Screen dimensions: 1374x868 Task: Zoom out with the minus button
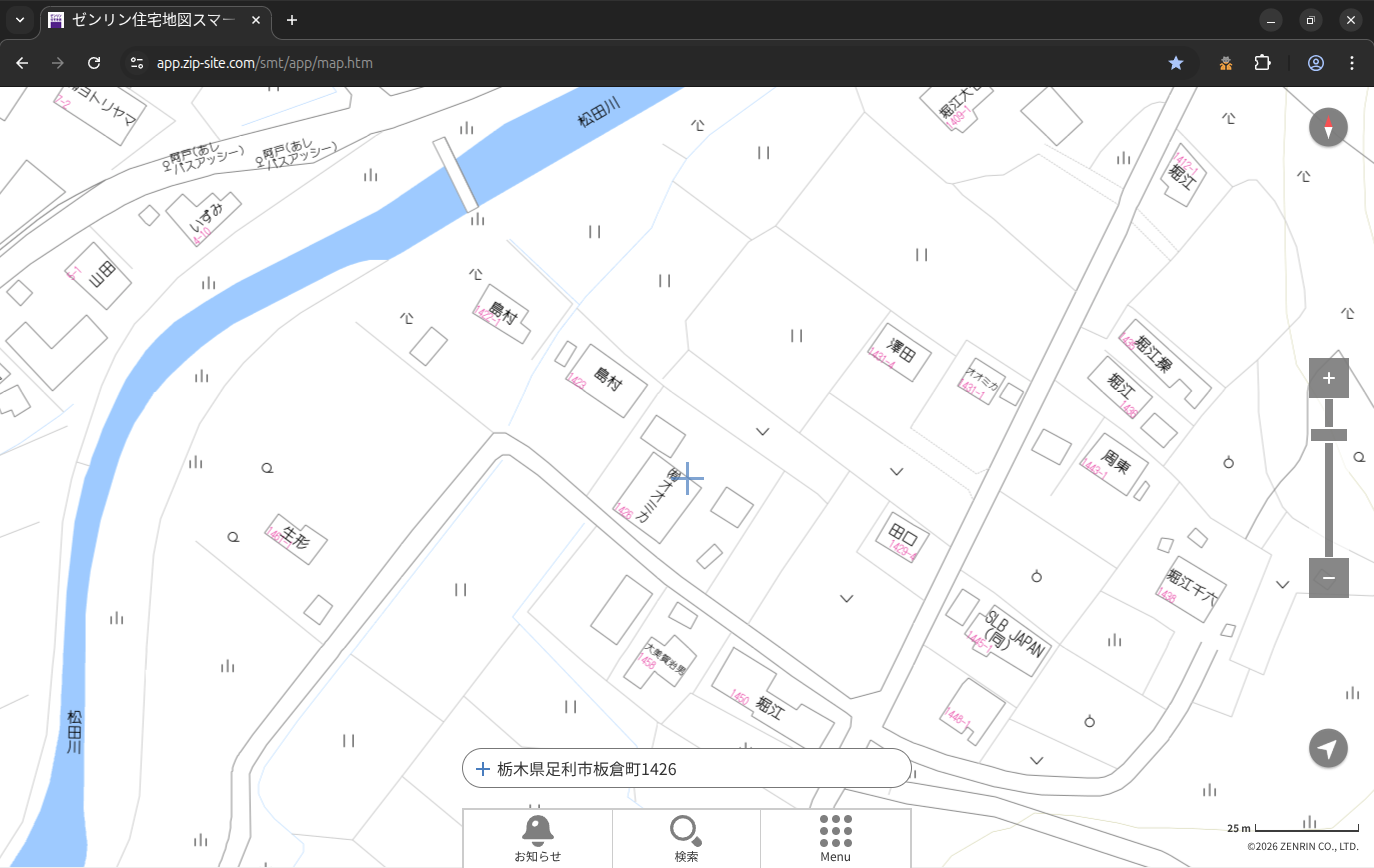point(1328,578)
